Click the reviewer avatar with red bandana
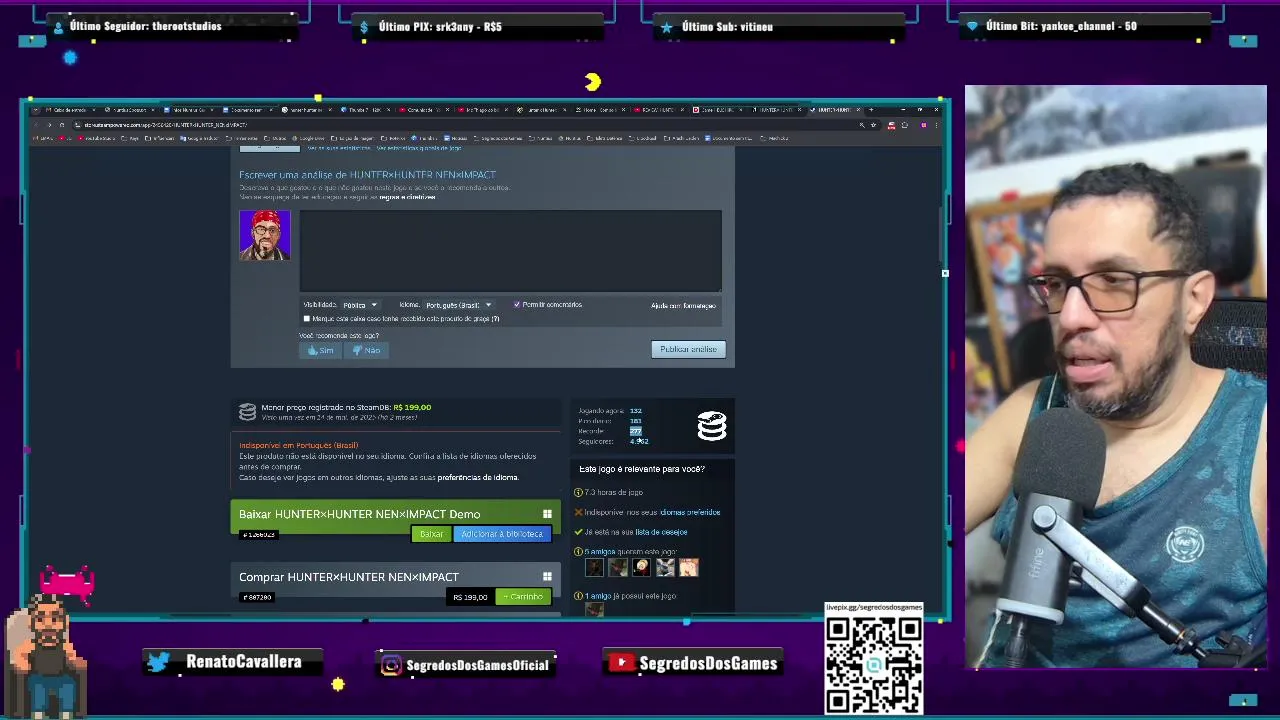 pos(265,235)
